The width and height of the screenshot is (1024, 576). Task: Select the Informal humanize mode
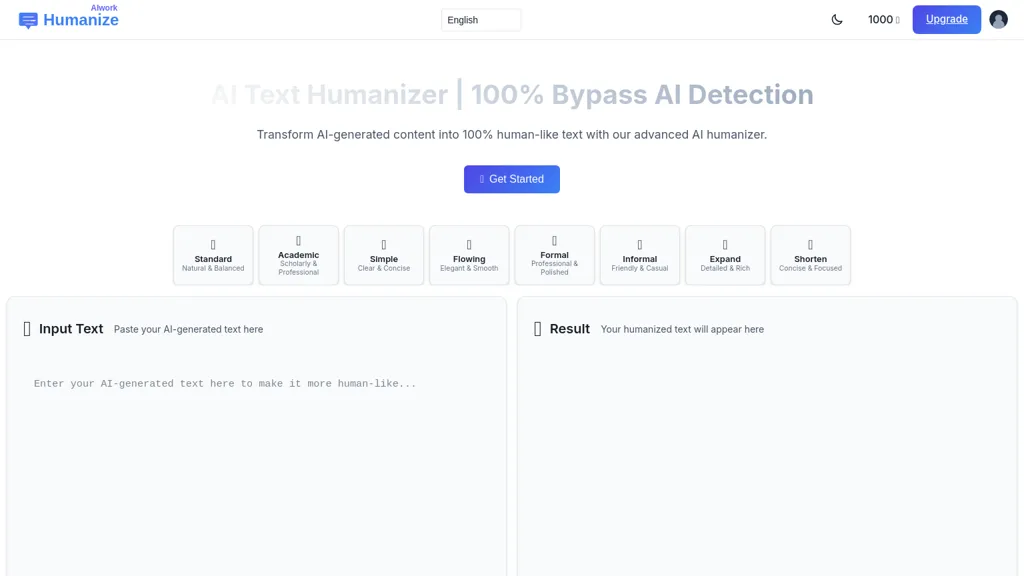(x=639, y=255)
